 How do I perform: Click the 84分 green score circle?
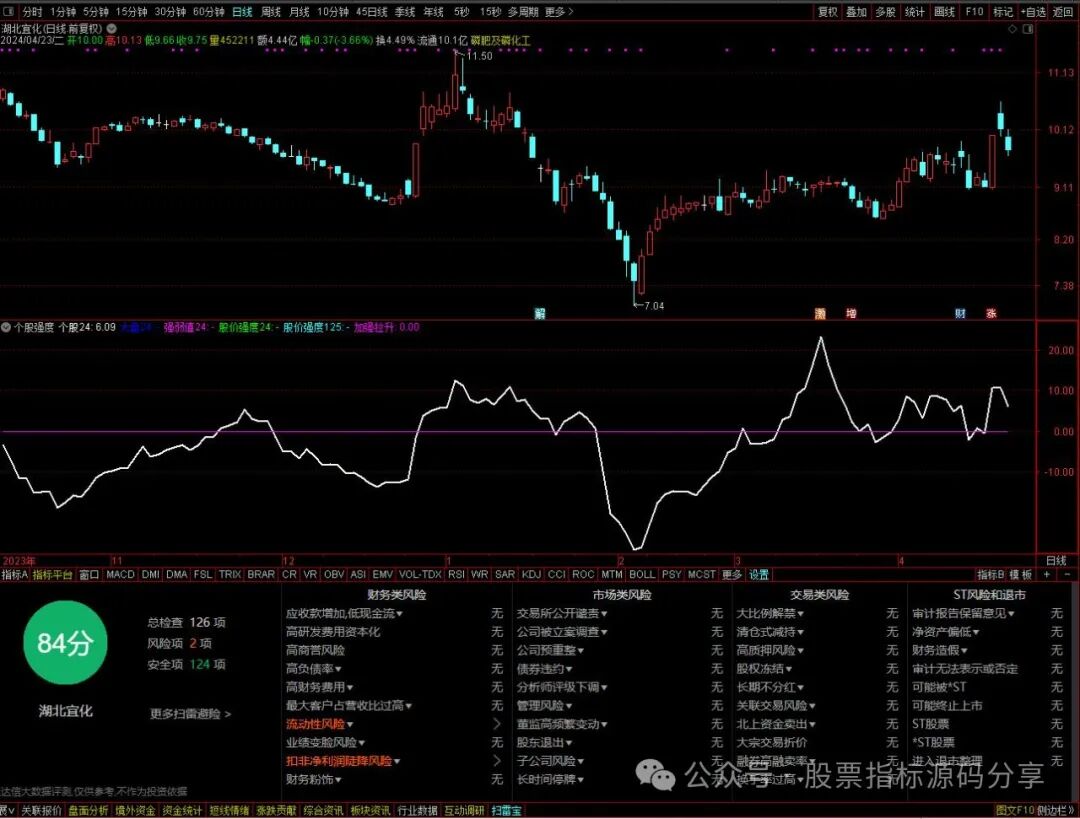tap(65, 643)
